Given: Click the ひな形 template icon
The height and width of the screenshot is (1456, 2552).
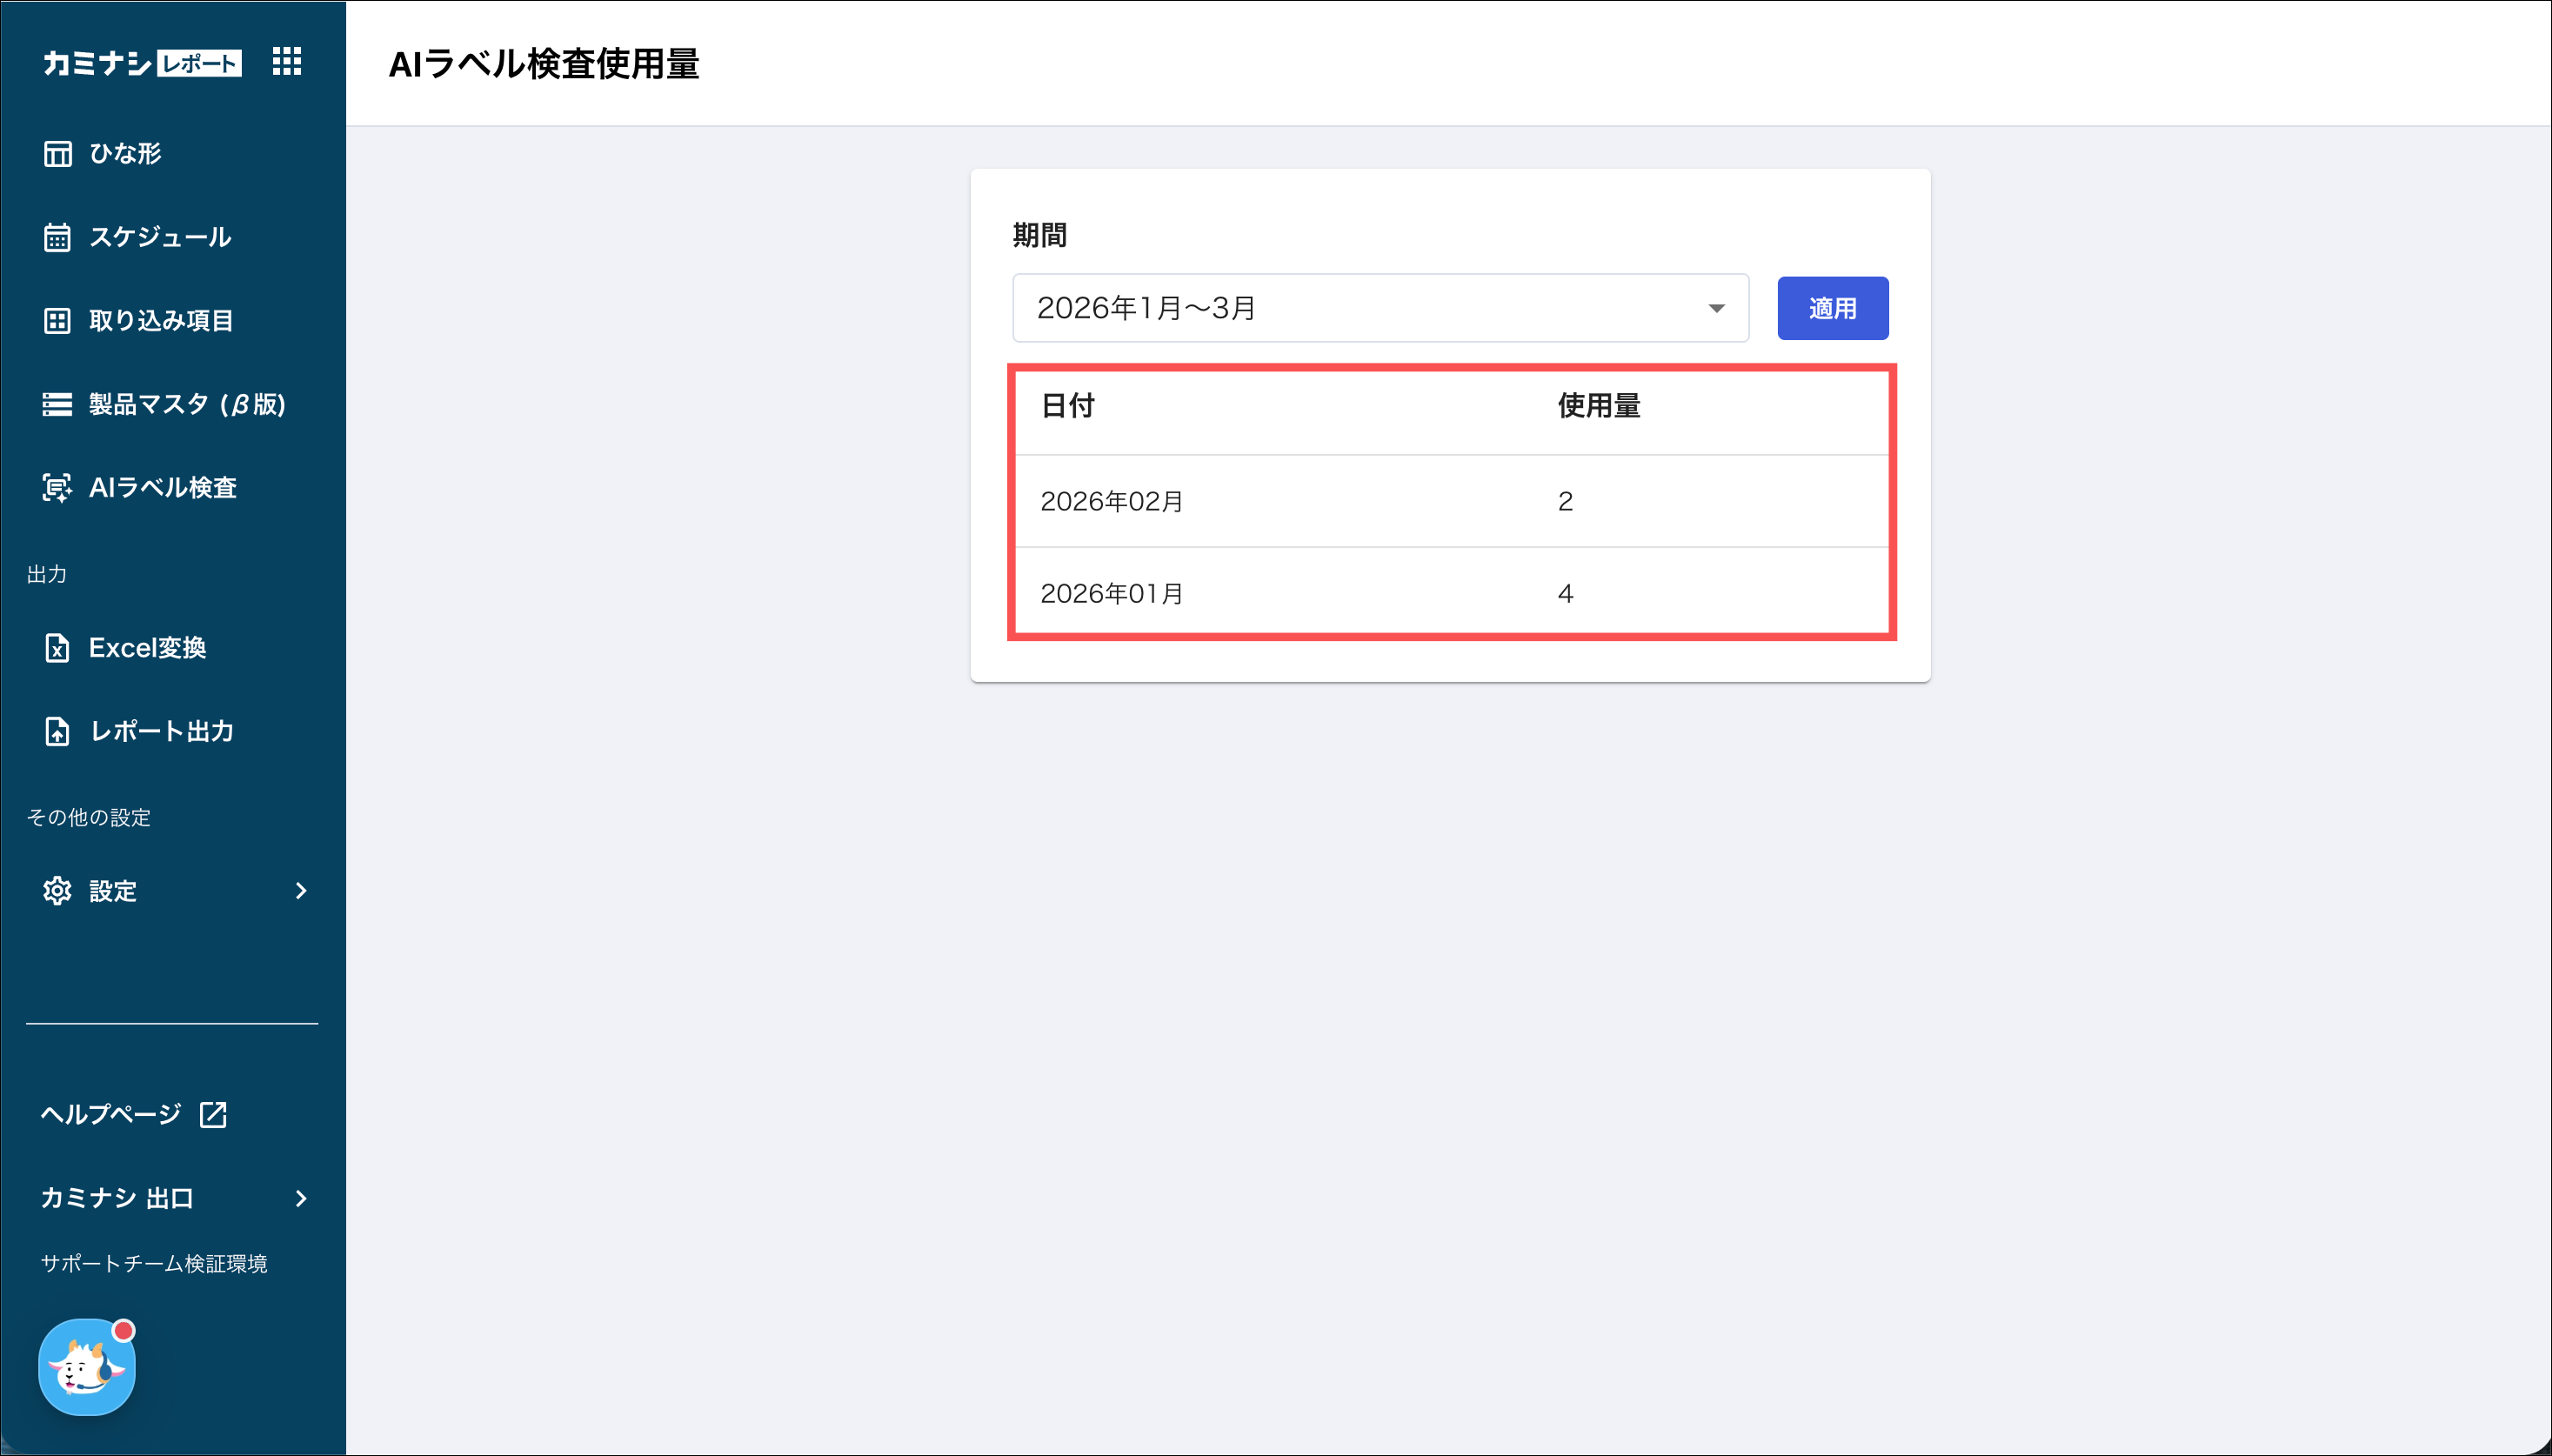Looking at the screenshot, I should point(57,154).
